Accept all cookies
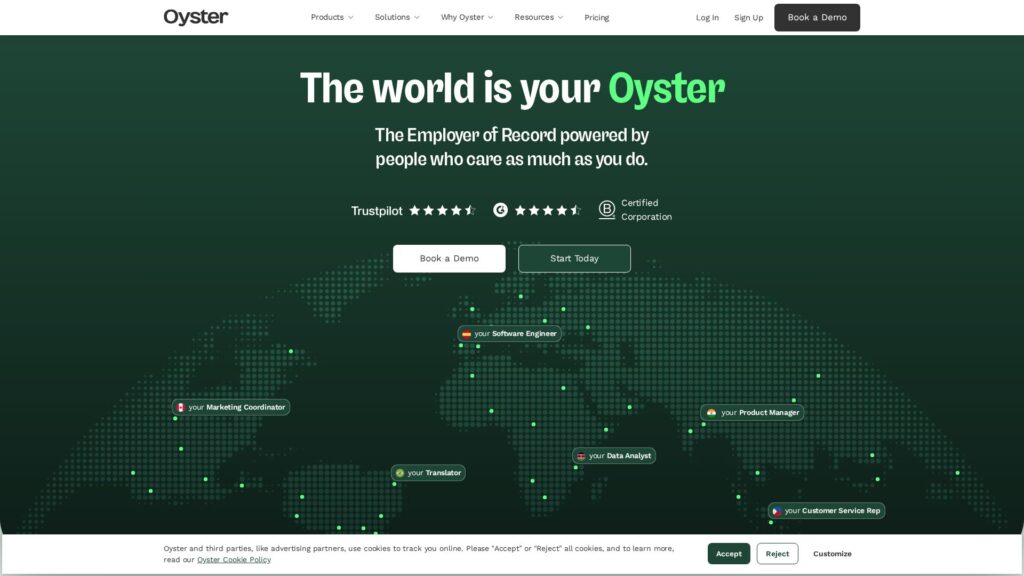 [728, 553]
